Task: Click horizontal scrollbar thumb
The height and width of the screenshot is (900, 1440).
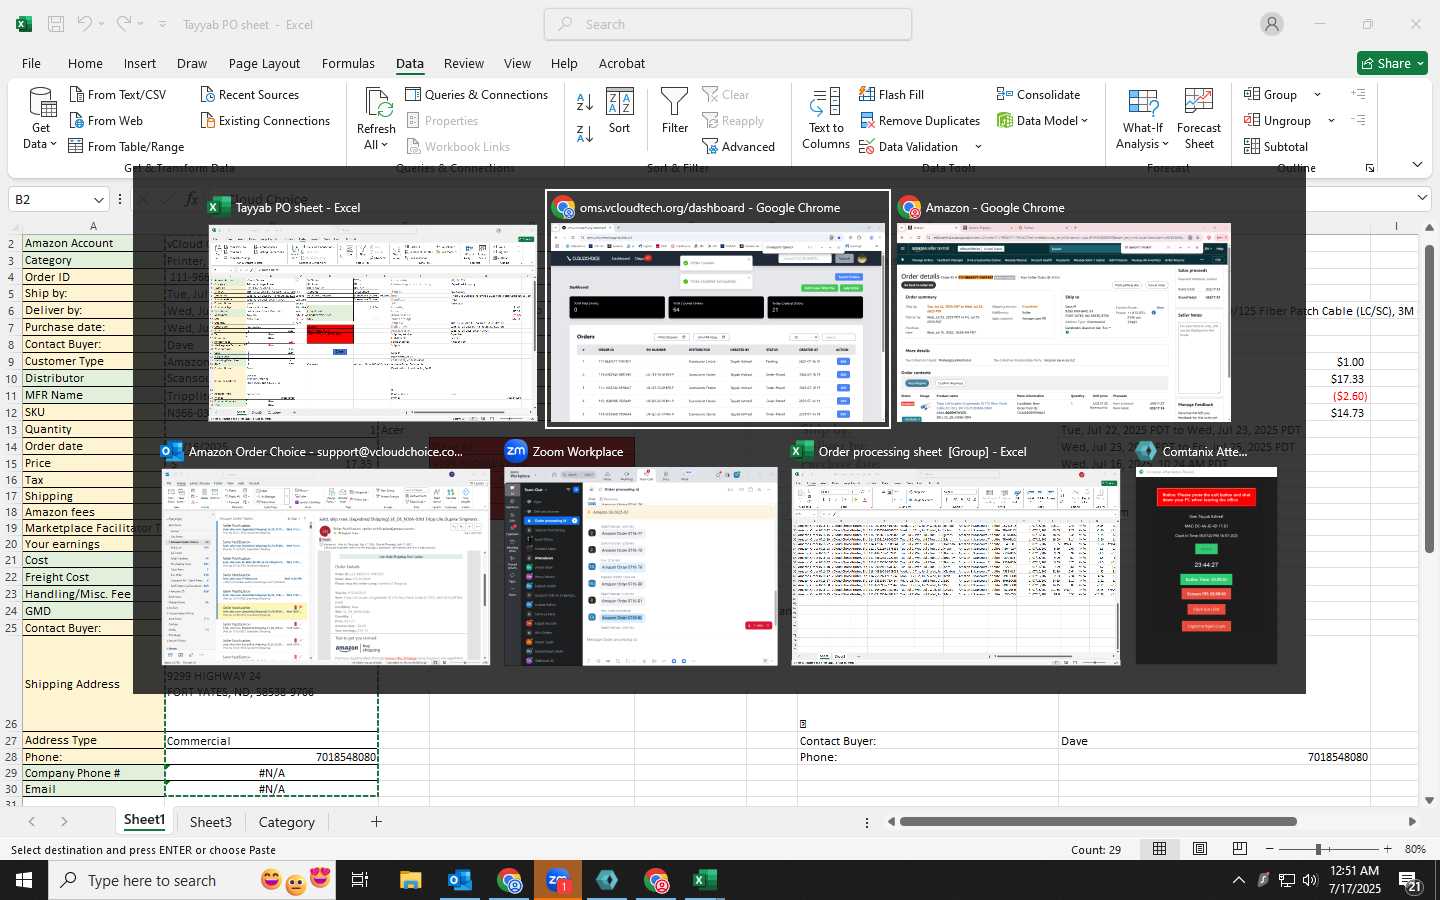Action: (x=1098, y=822)
